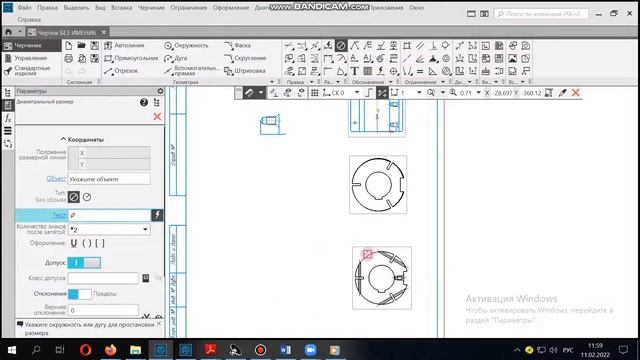
Task: Select the Автолиния tool
Action: [x=124, y=45]
